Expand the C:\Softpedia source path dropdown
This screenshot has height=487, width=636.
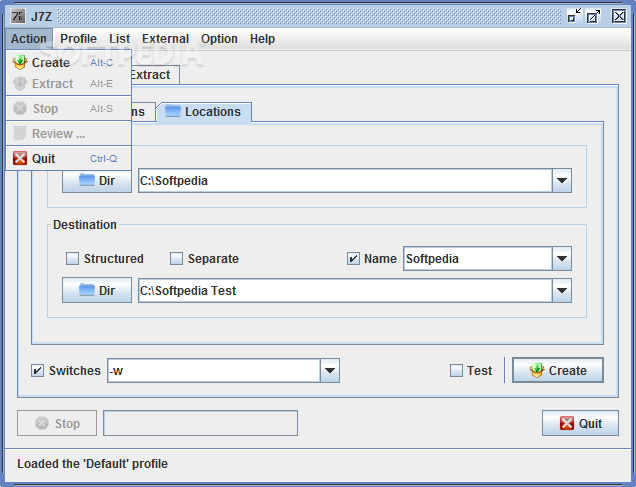pyautogui.click(x=562, y=180)
